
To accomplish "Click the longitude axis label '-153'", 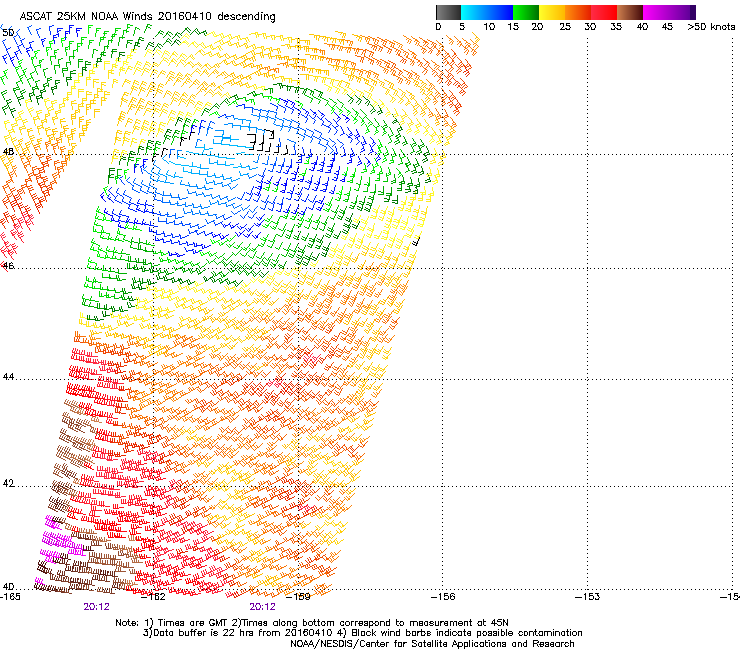I will click(x=588, y=597).
